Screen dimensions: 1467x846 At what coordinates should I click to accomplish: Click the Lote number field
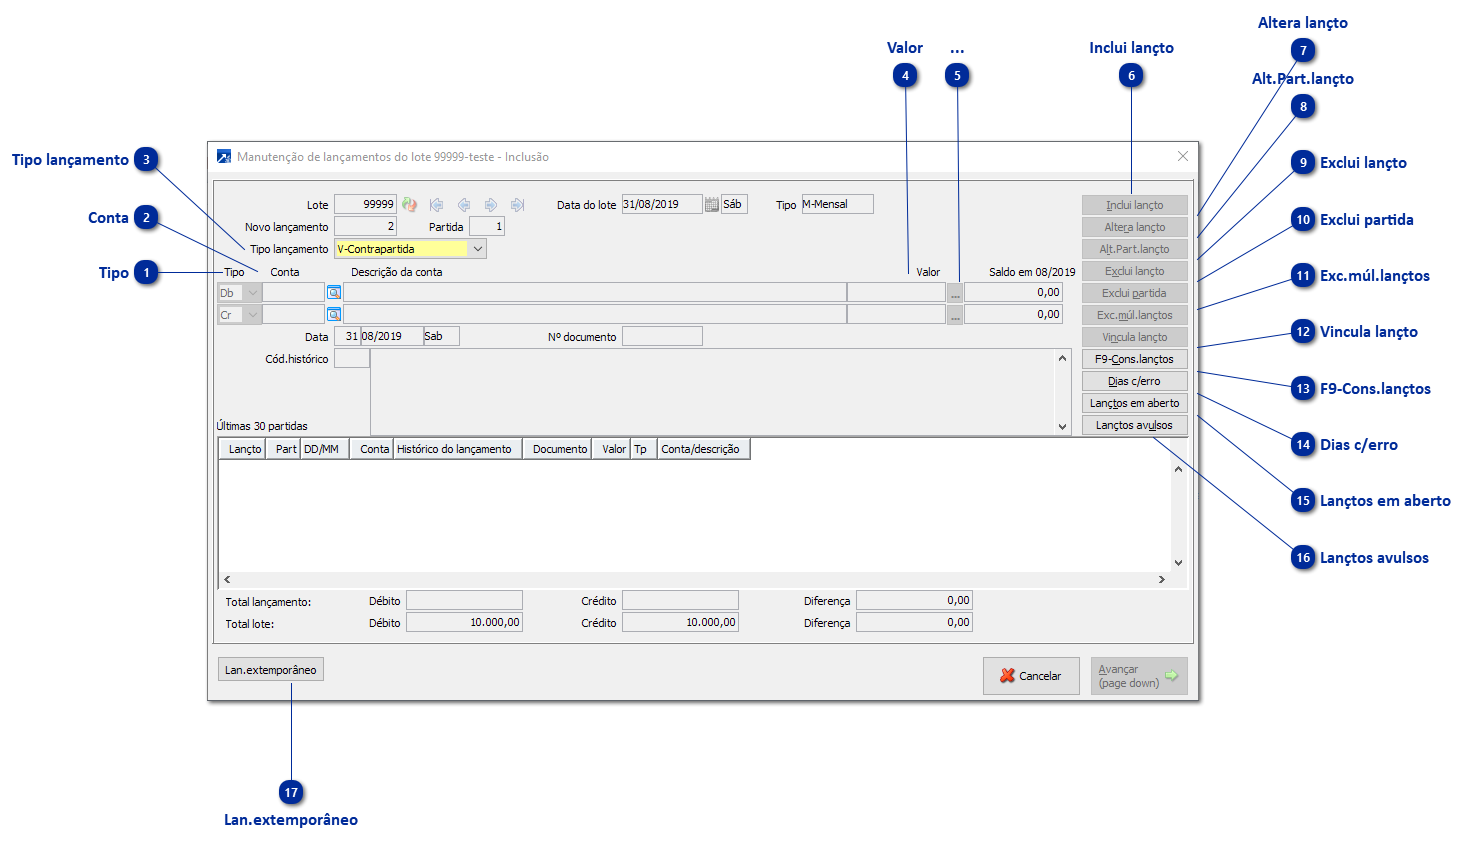point(365,204)
